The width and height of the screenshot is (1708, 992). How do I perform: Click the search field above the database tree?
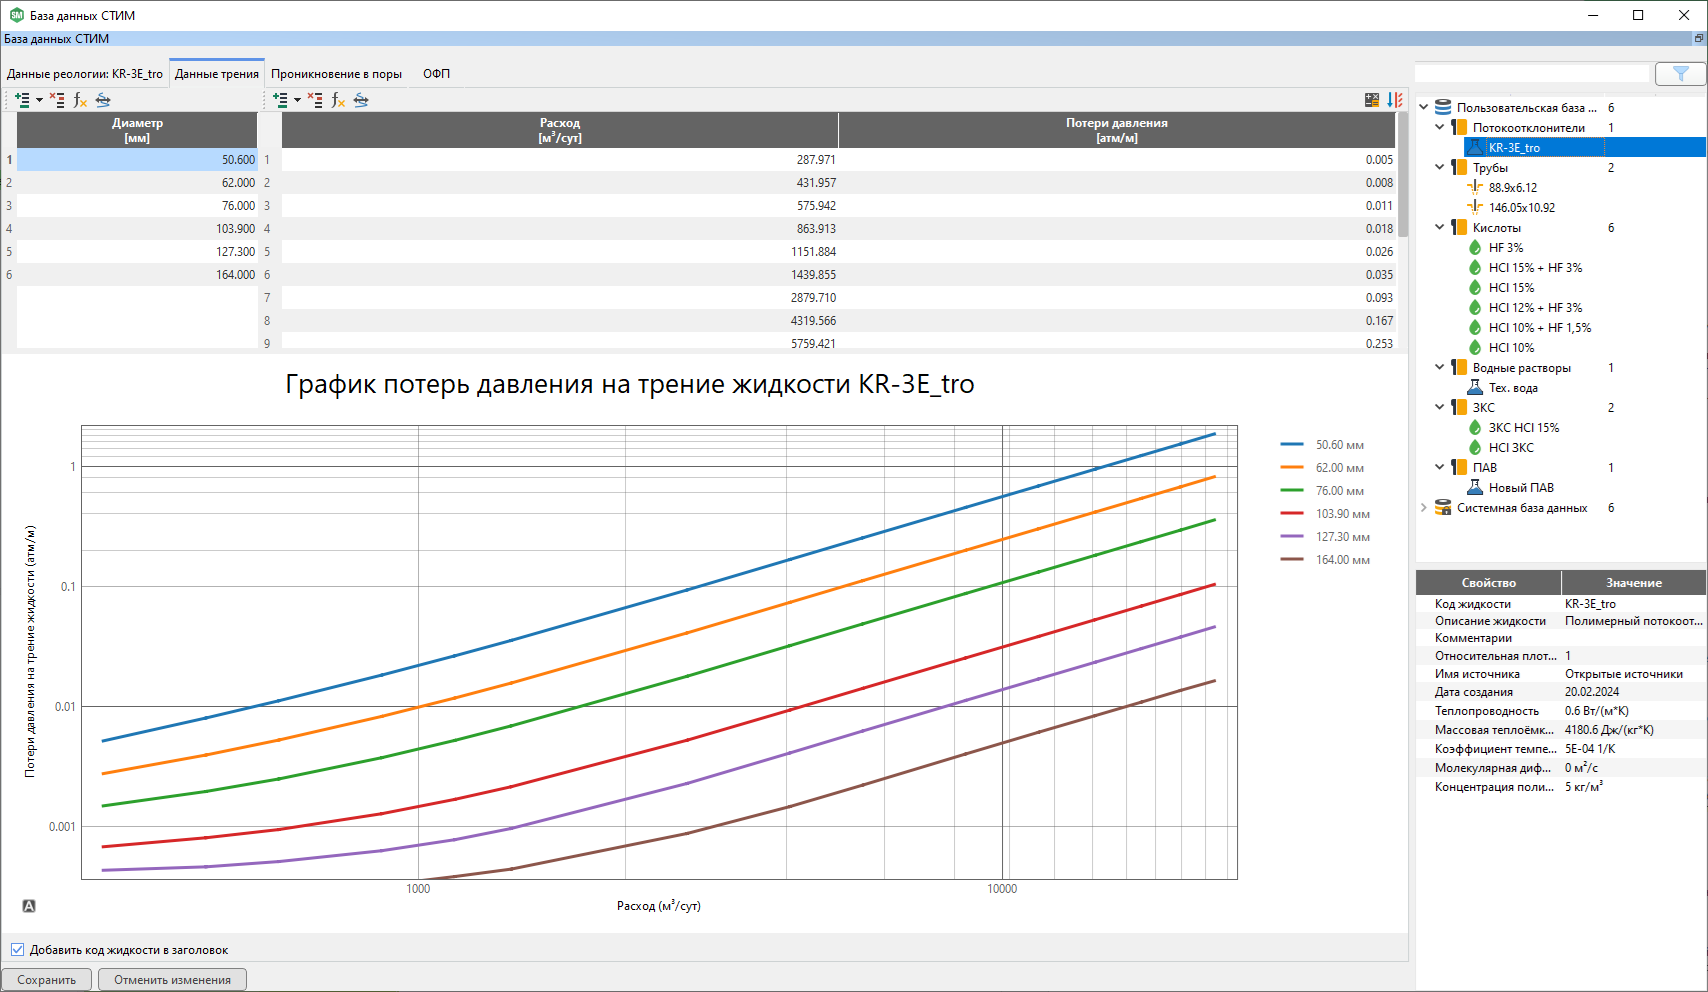(1532, 74)
